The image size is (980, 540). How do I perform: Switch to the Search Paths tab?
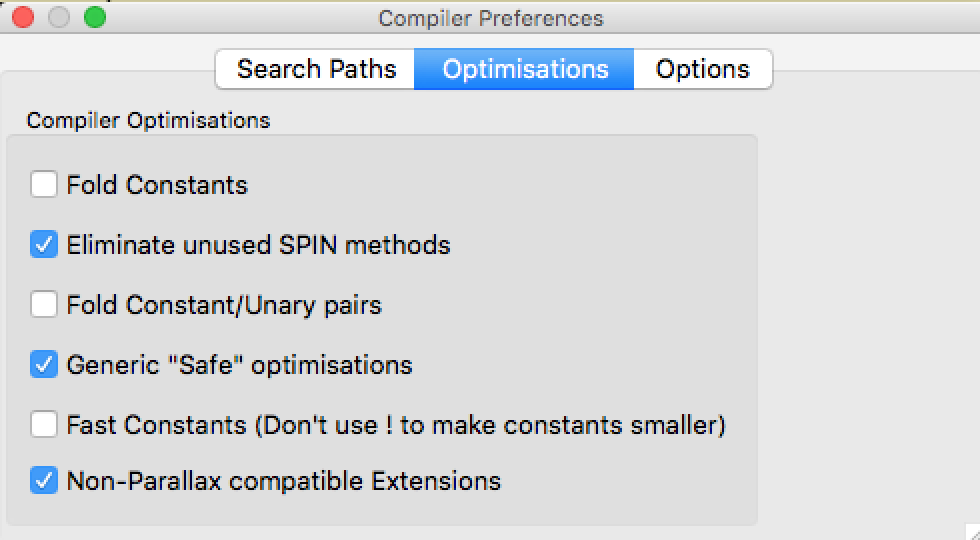point(316,69)
